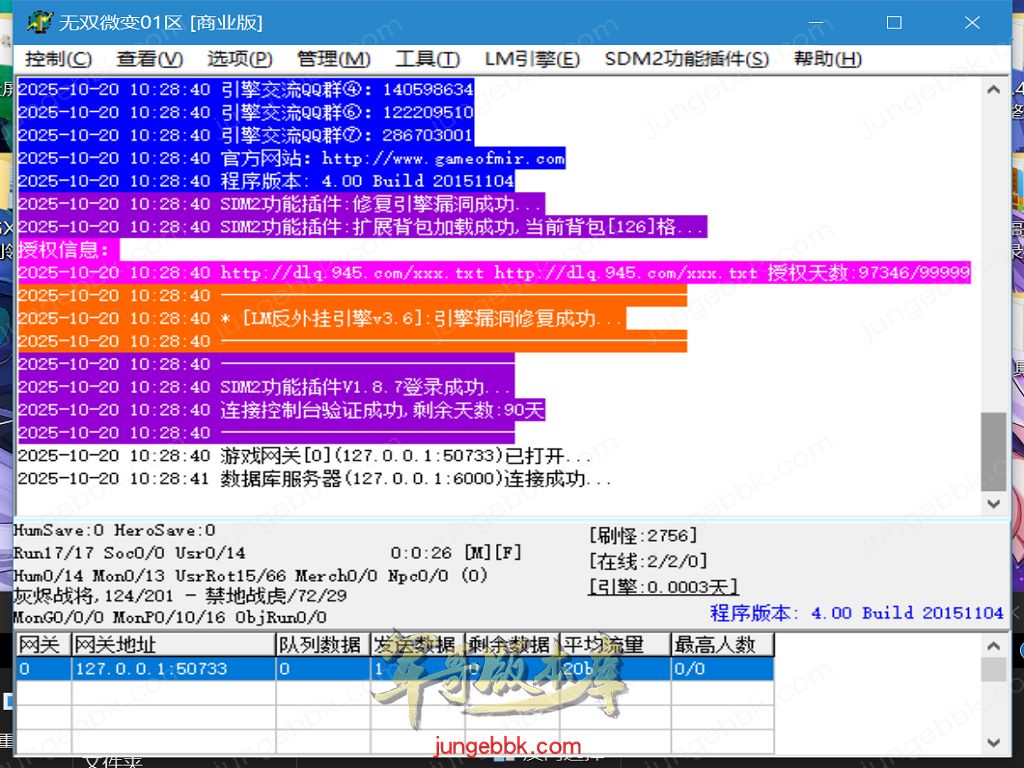The width and height of the screenshot is (1024, 768).
Task: Open the 选项(P) menu
Action: click(x=240, y=59)
